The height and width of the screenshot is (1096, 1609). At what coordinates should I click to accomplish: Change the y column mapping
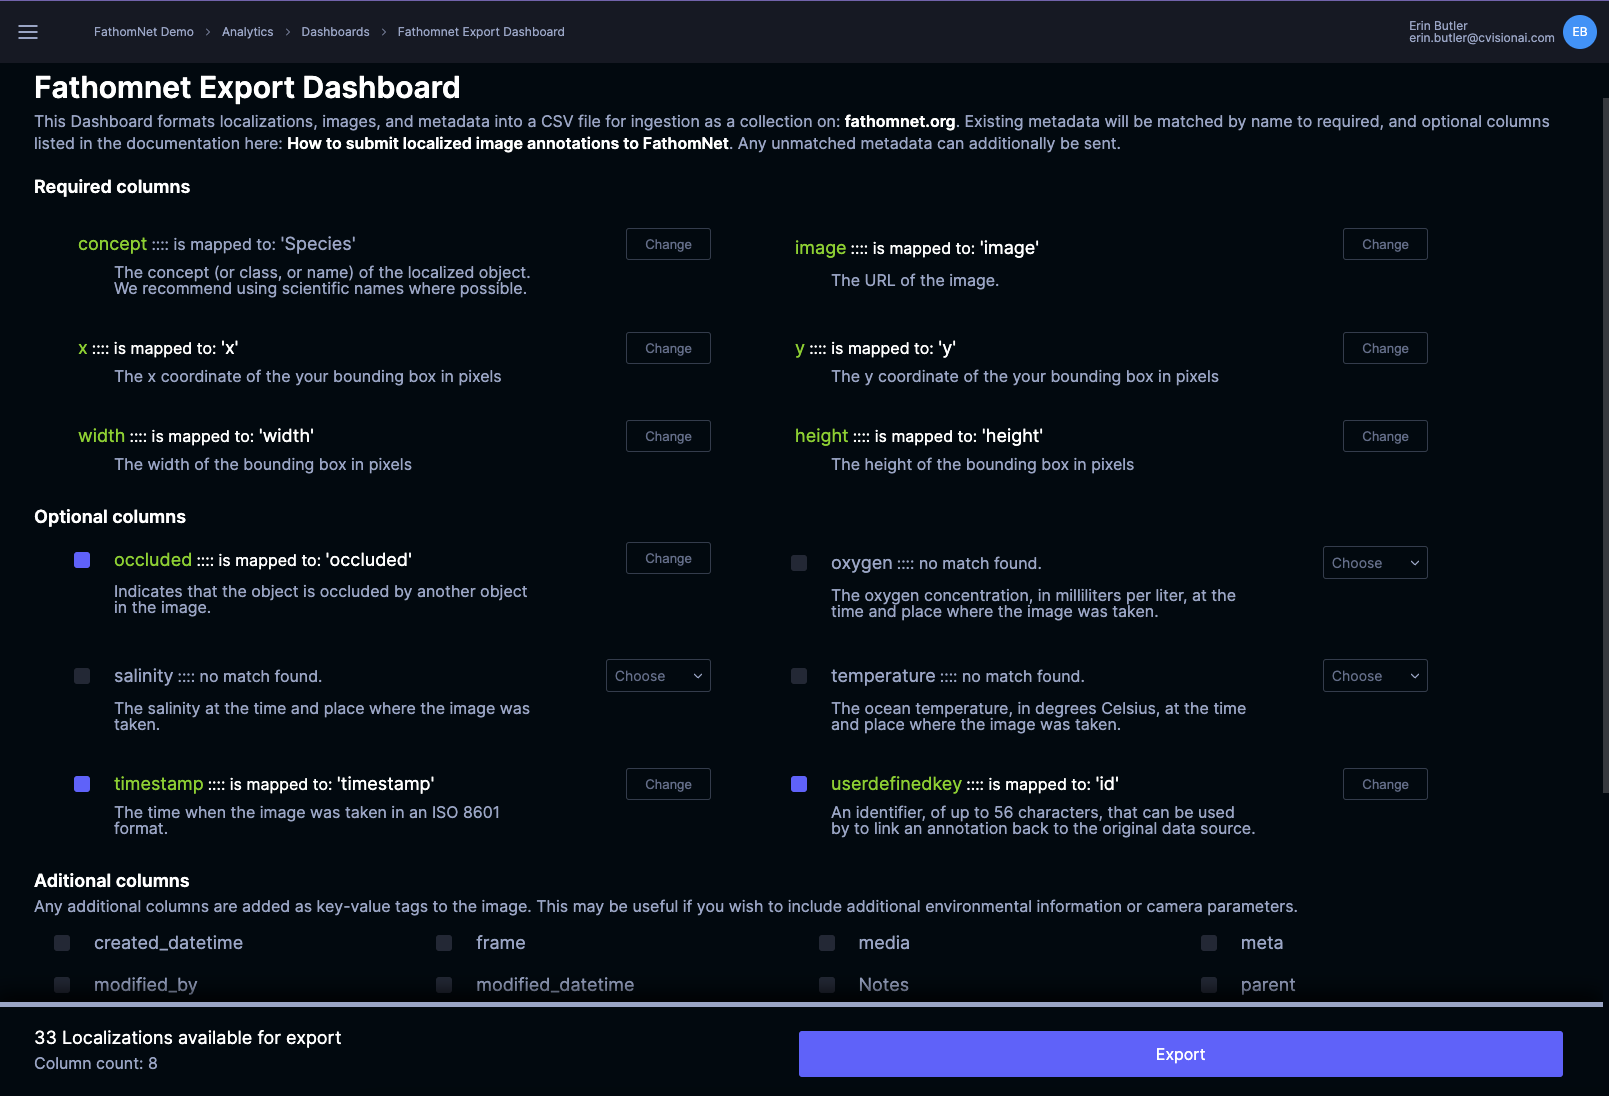pyautogui.click(x=1385, y=348)
